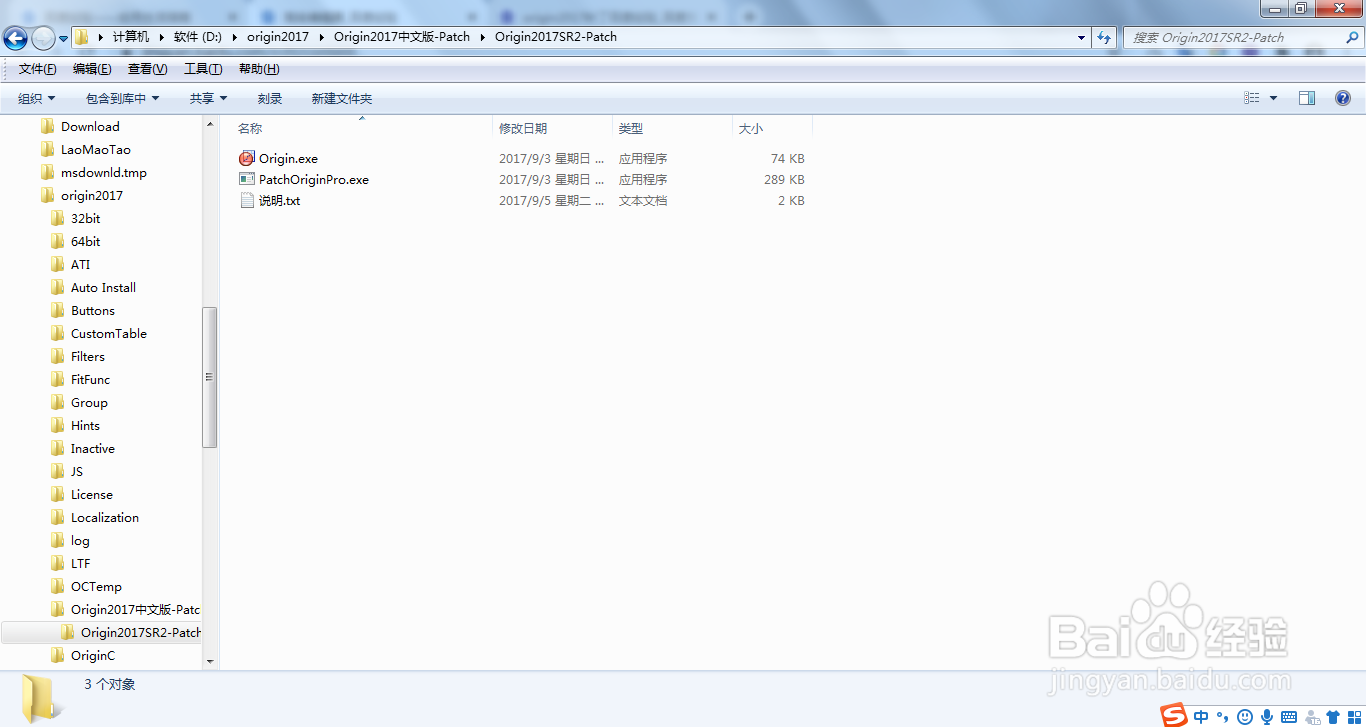Open the 帮助(H) menu
1366x727 pixels.
pyautogui.click(x=259, y=69)
